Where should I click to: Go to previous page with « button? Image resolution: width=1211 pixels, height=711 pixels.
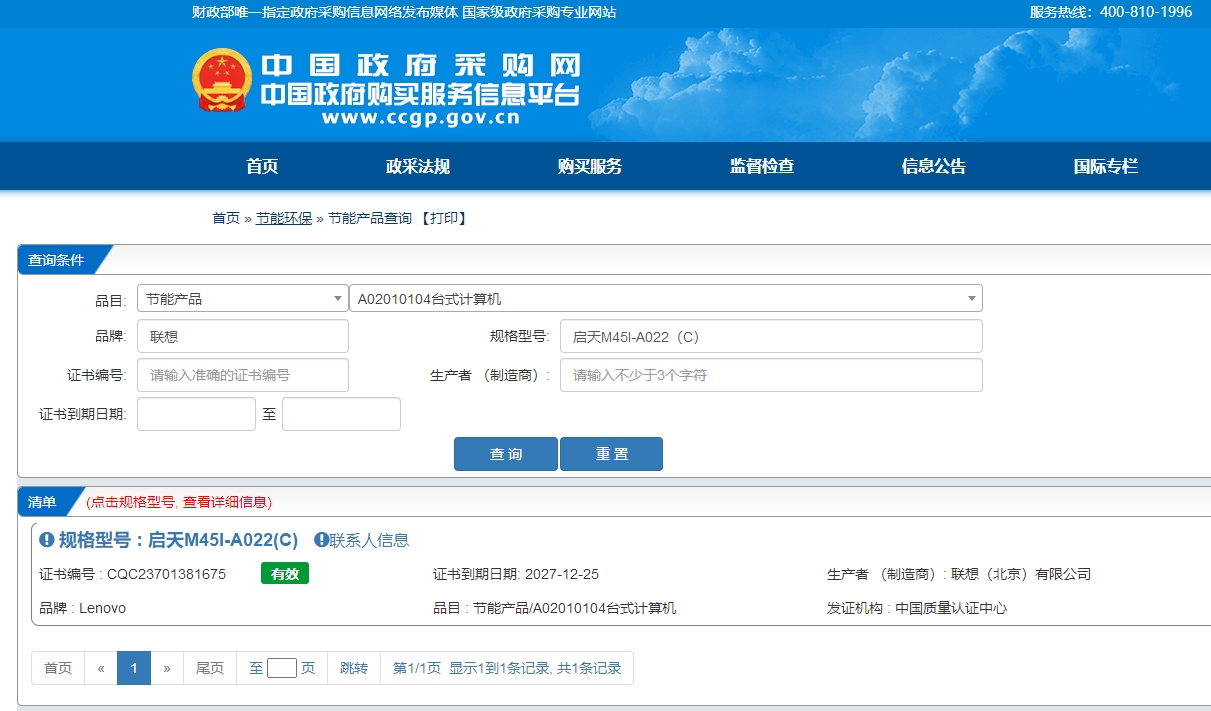pyautogui.click(x=101, y=668)
